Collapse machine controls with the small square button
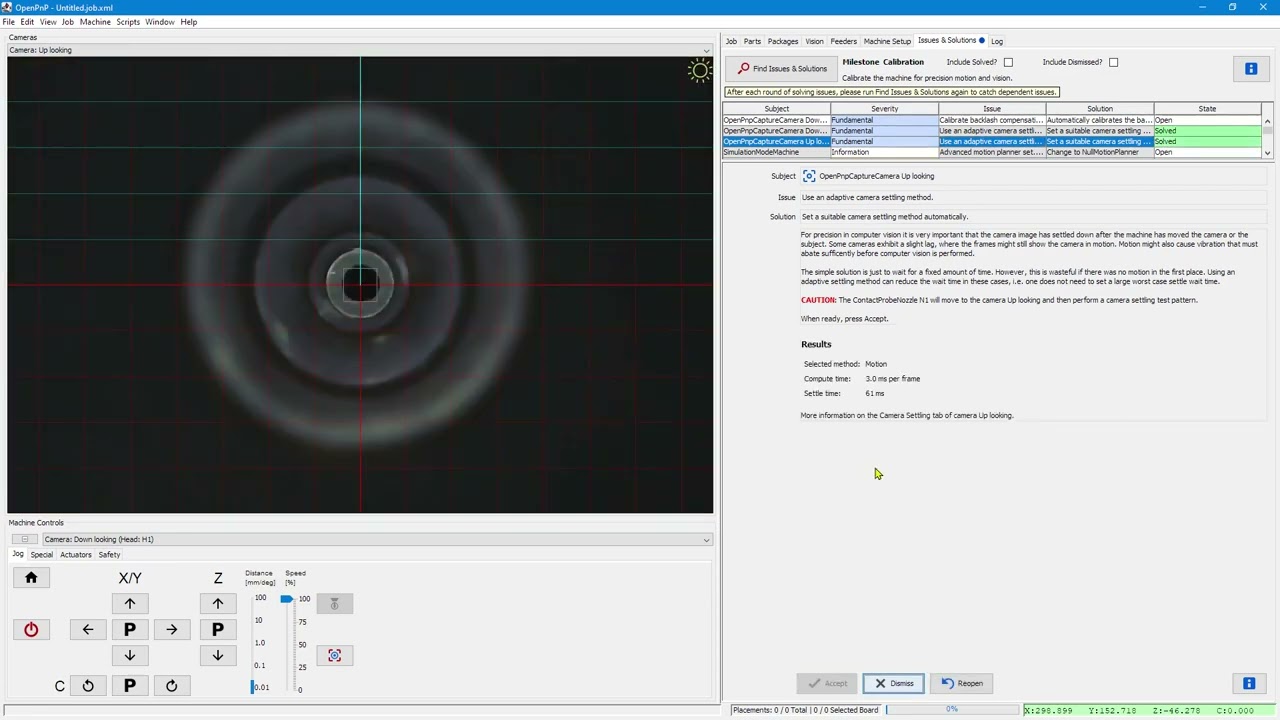This screenshot has height=720, width=1280. click(25, 540)
